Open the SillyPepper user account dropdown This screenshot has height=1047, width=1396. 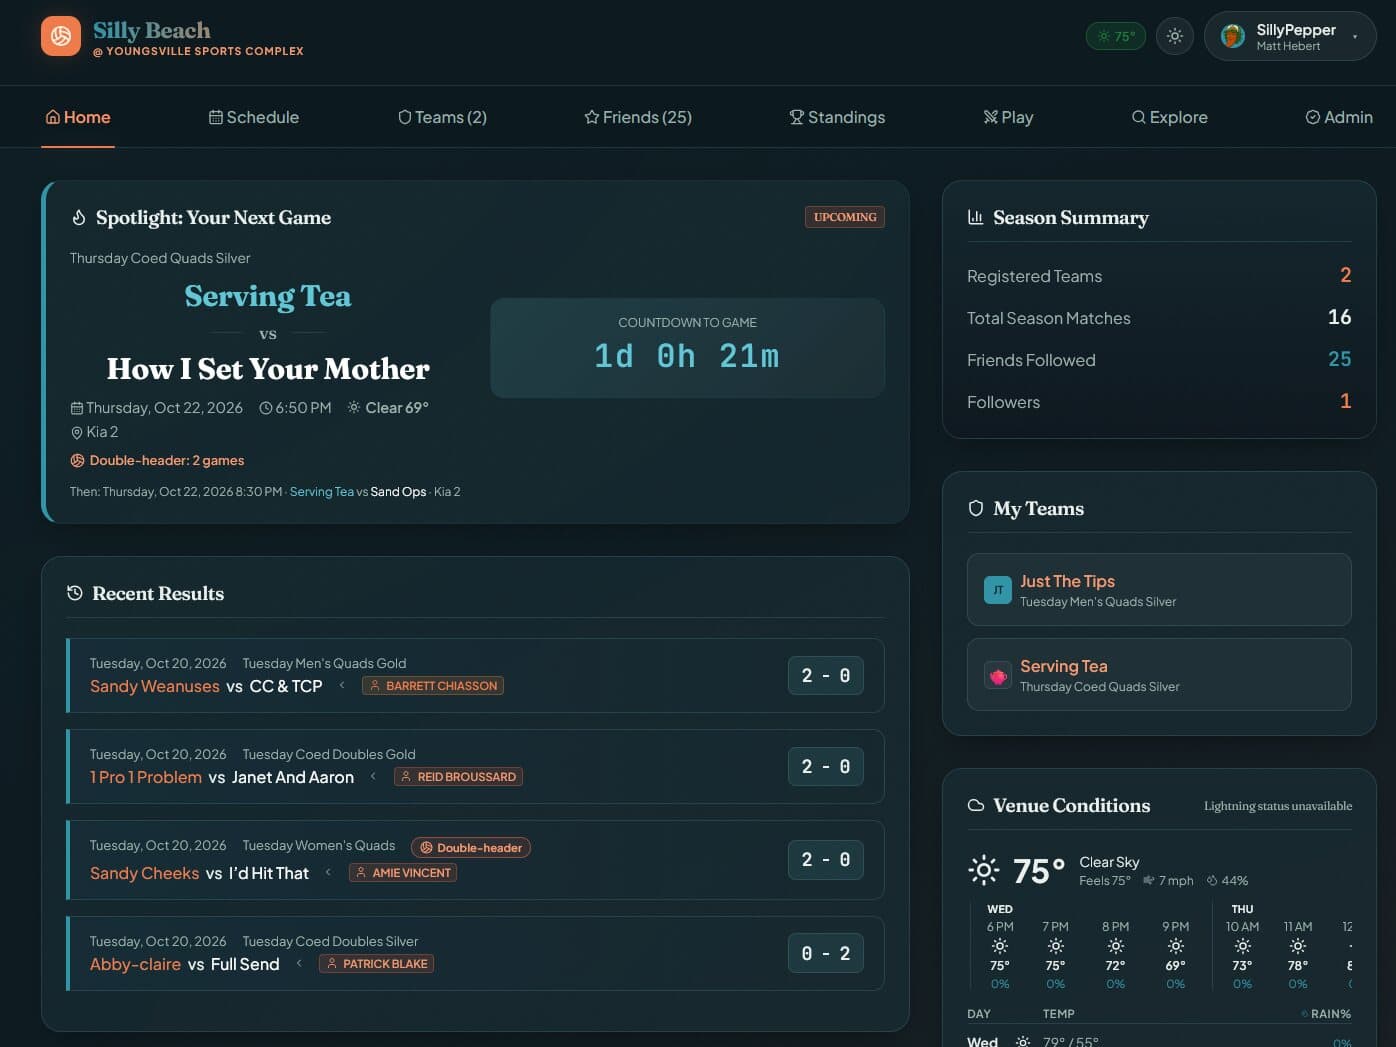(x=1290, y=36)
